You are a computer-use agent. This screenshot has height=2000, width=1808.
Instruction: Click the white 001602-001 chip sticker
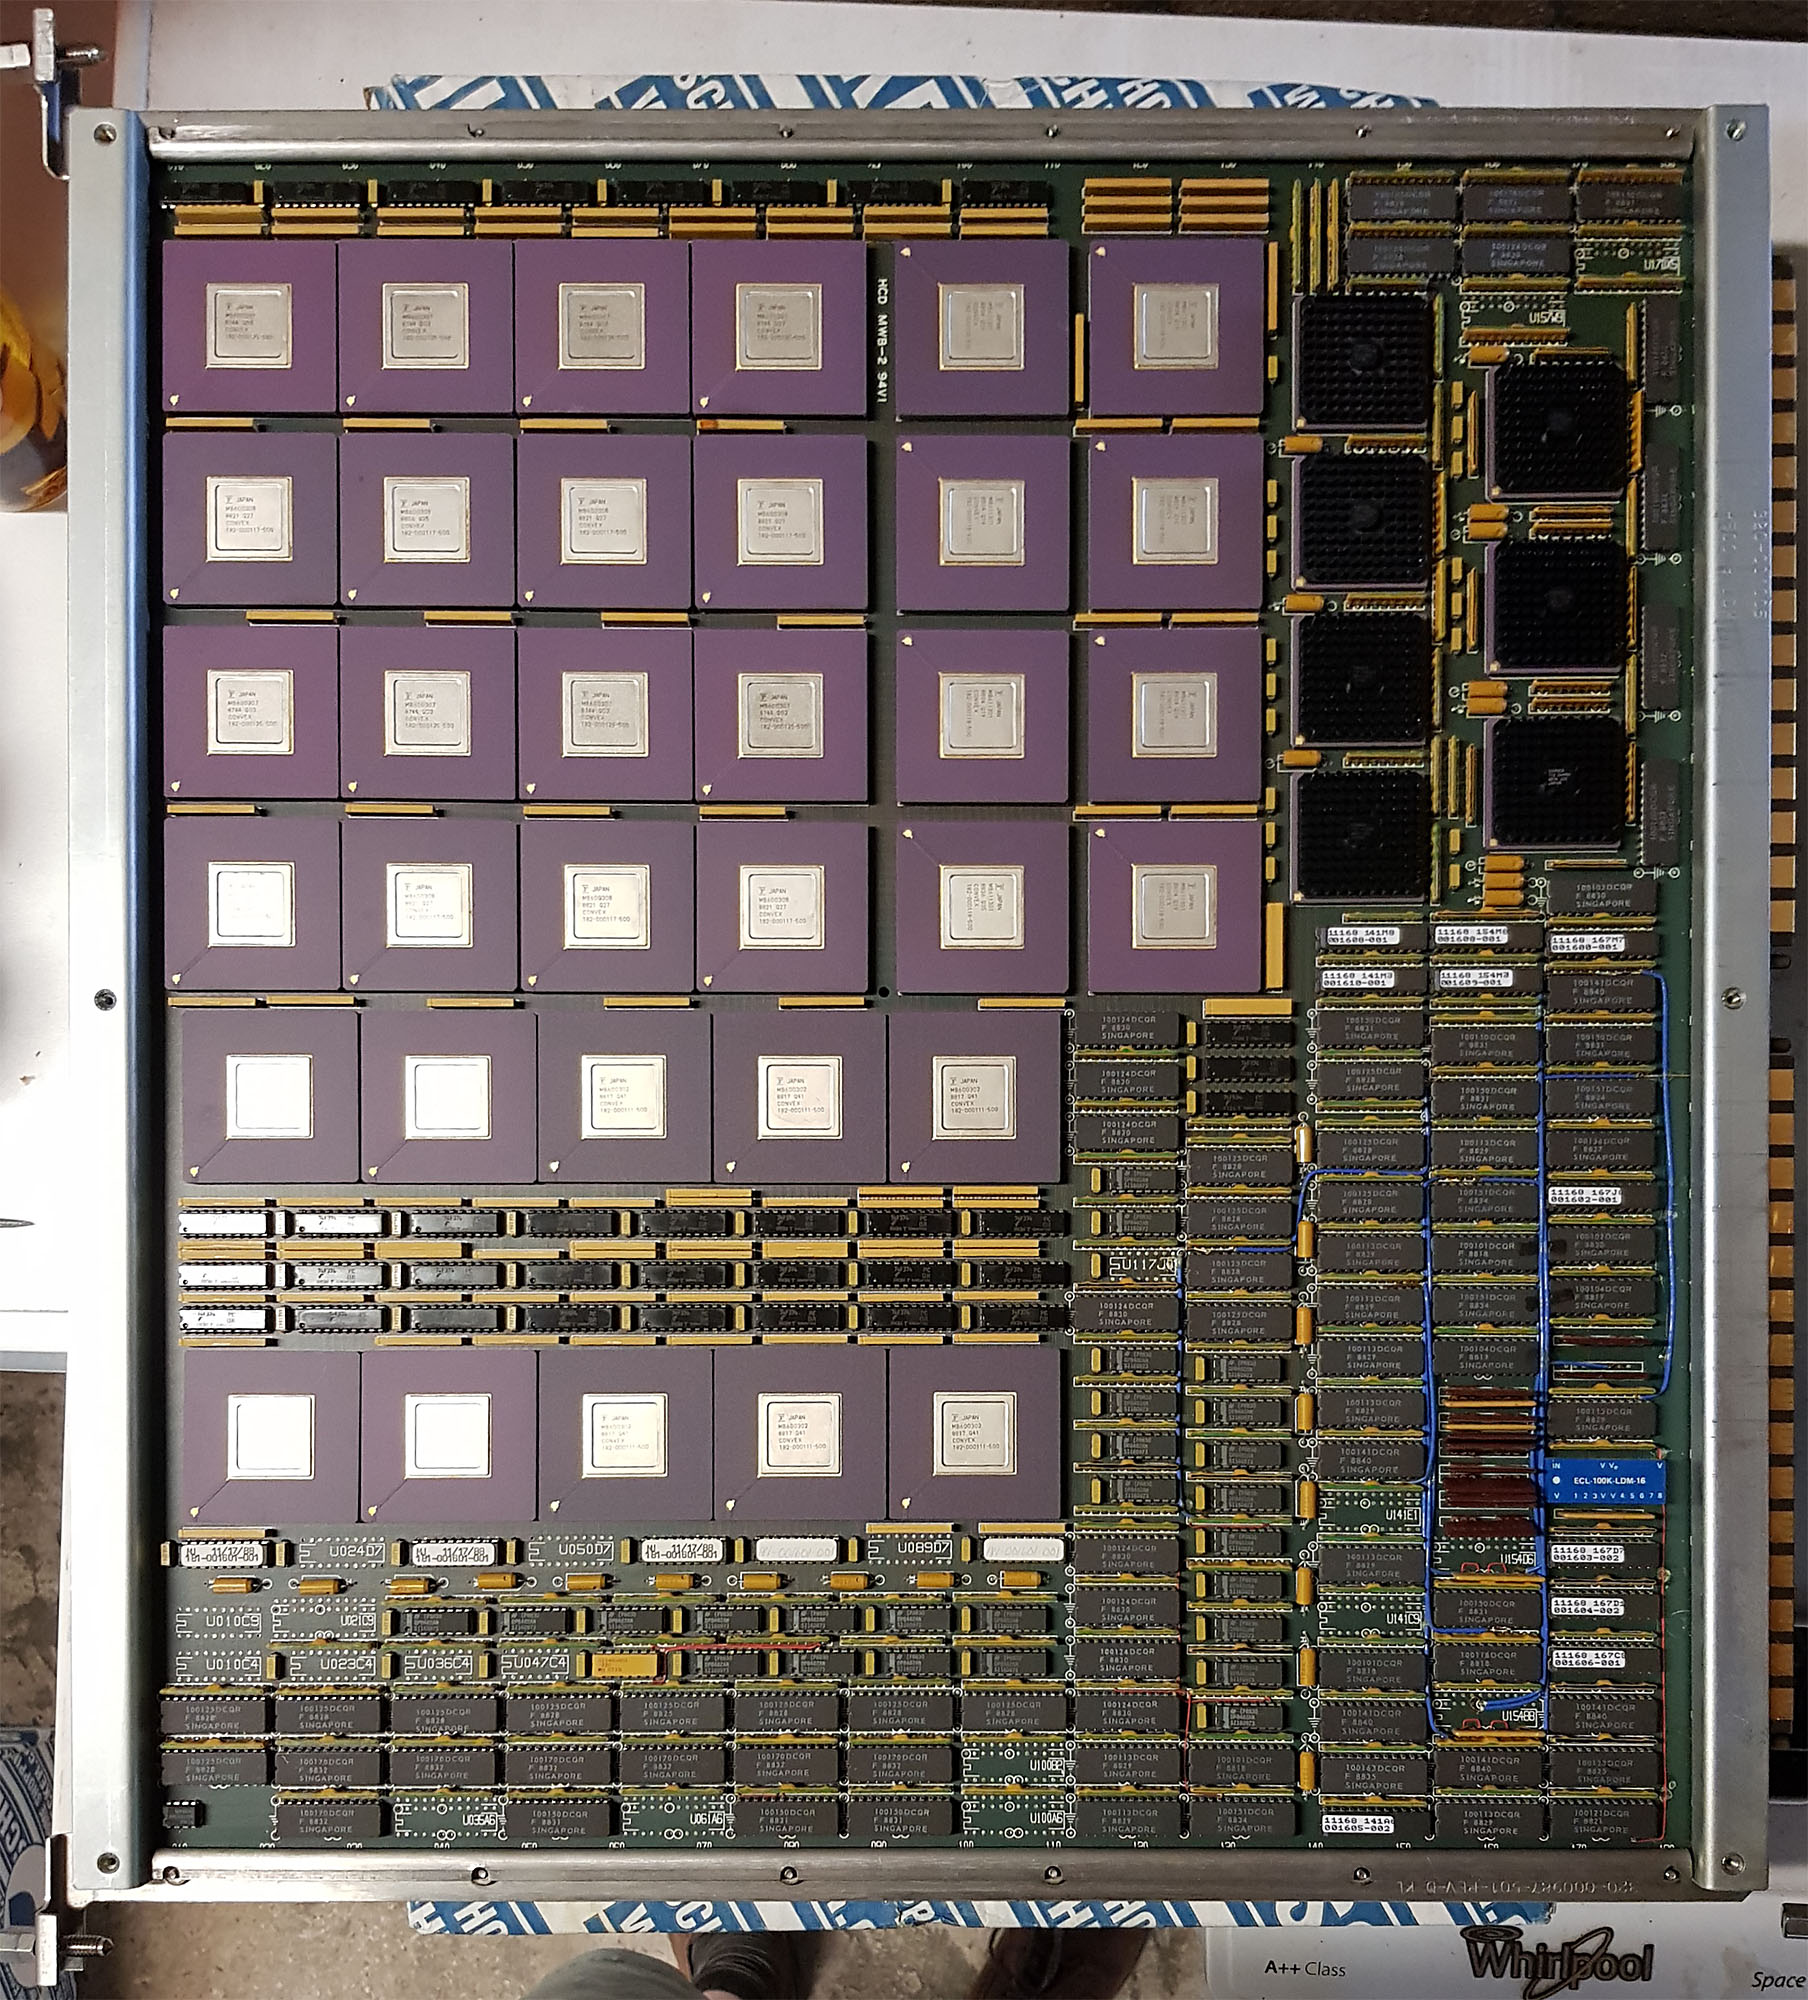click(1586, 1197)
